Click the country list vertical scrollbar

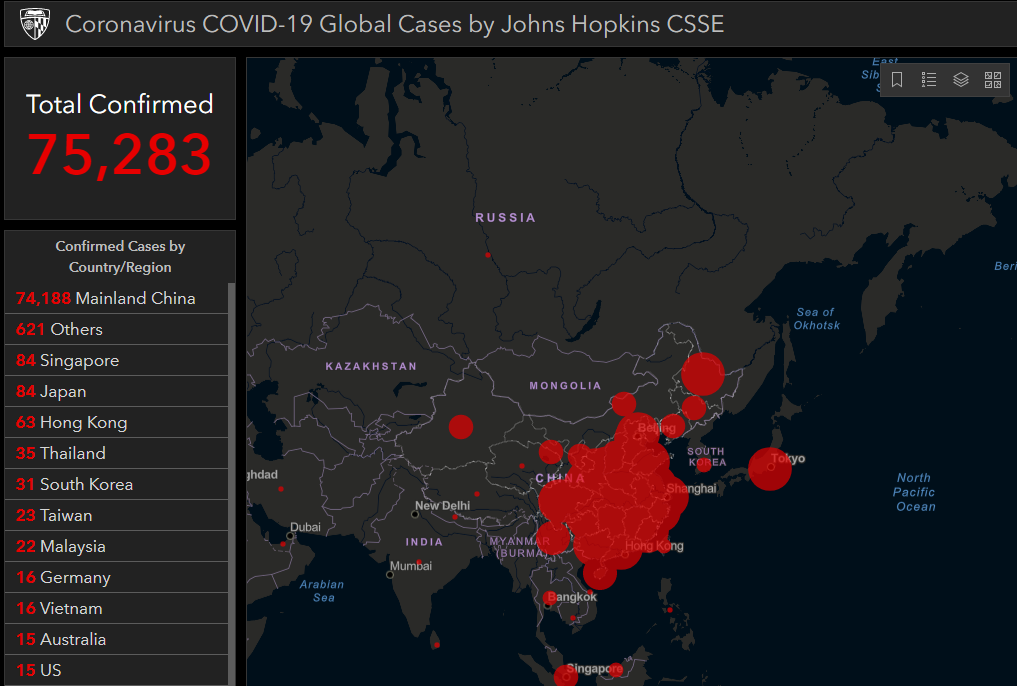[x=232, y=484]
